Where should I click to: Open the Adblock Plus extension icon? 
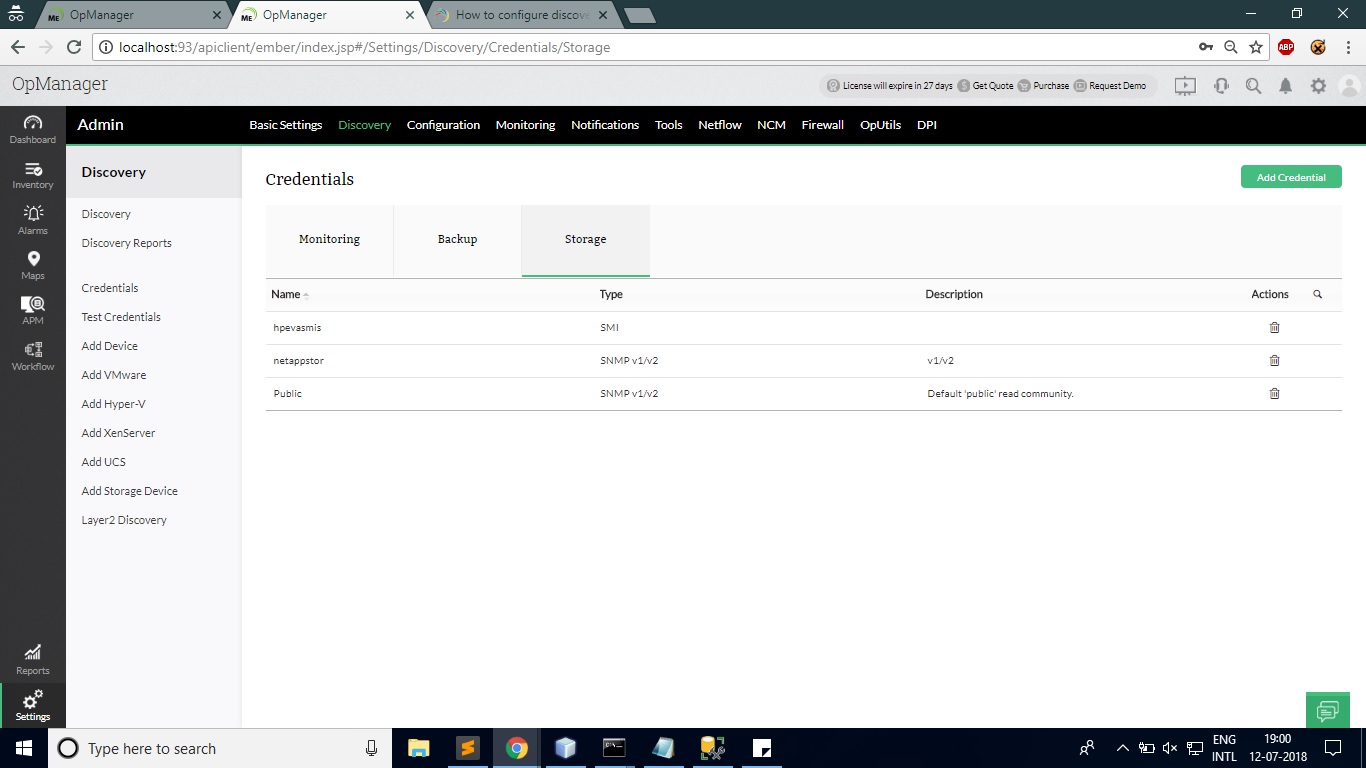pos(1286,47)
